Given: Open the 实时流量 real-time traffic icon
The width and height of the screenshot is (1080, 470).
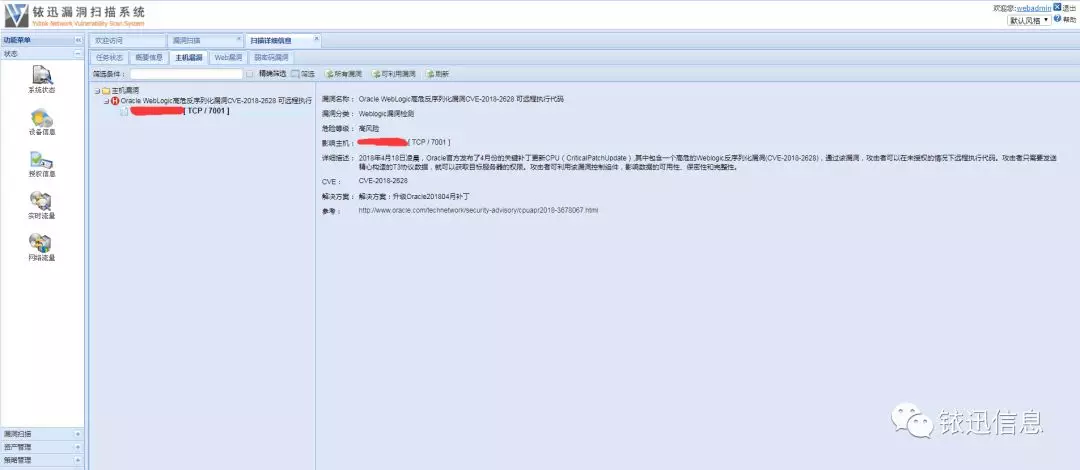Looking at the screenshot, I should point(41,201).
